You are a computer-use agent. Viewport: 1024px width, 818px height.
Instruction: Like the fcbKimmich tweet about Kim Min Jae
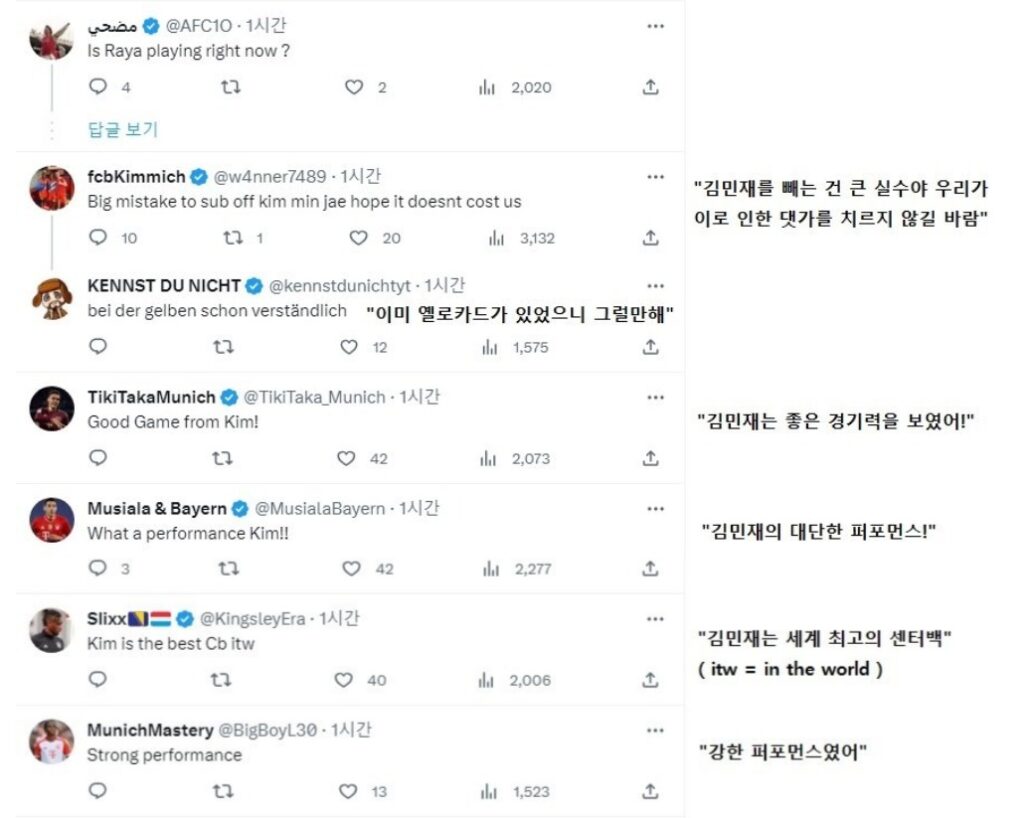click(359, 238)
